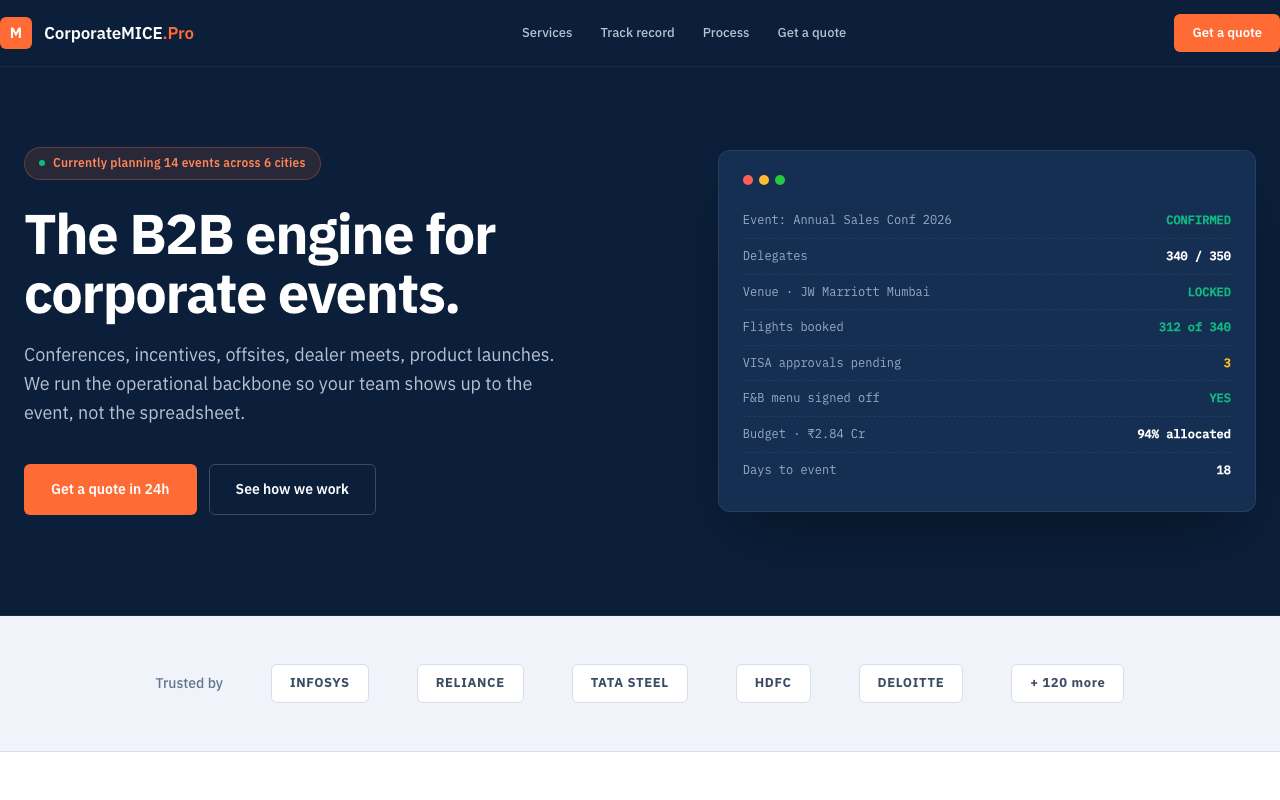1280x800 pixels.
Task: Click the orange Get a quote header button
Action: (1227, 33)
